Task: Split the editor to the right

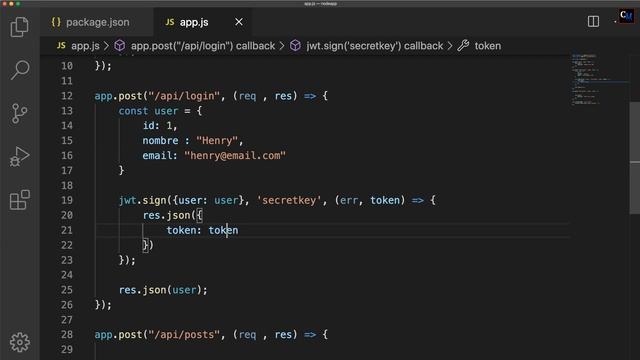Action: point(593,22)
